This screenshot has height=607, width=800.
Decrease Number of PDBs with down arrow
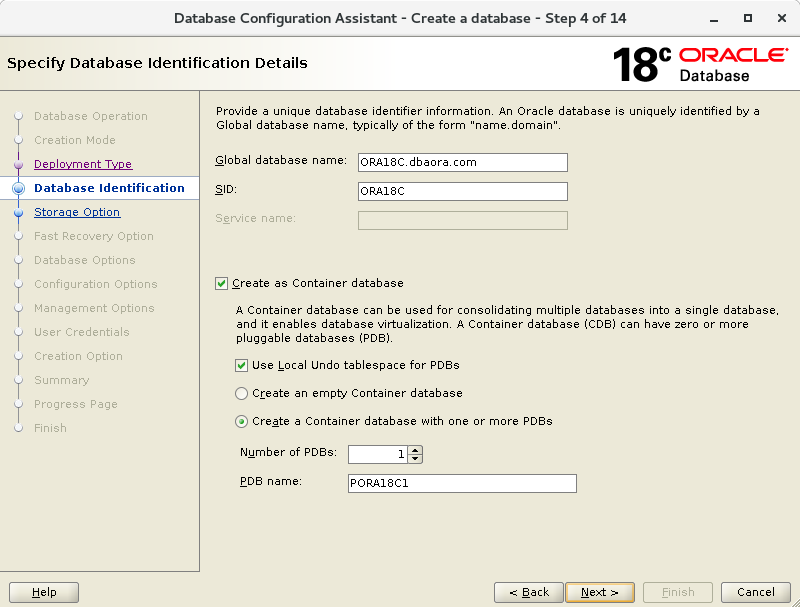[x=415, y=459]
